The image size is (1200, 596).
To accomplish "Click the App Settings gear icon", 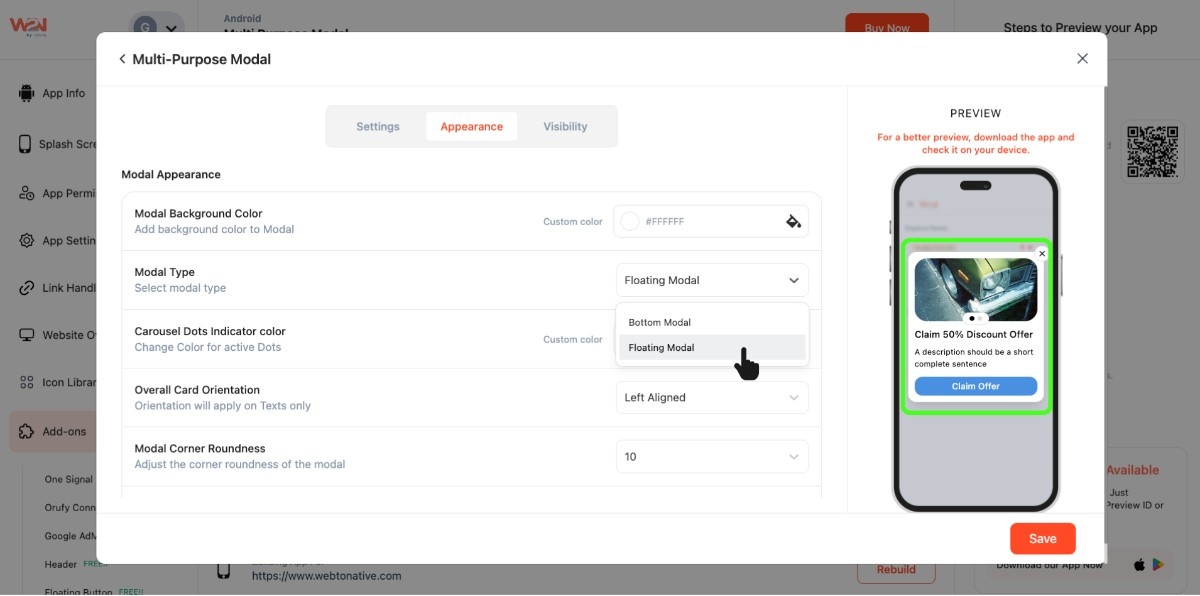I will tap(26, 241).
